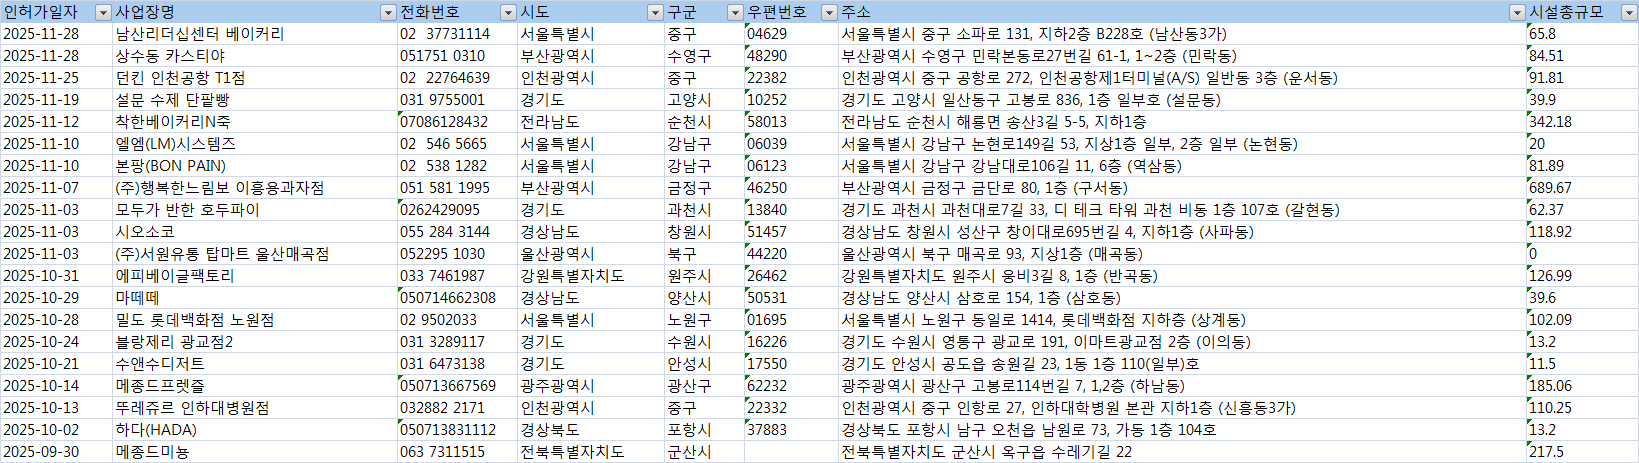Click the cell 모두가 반한 호두파이
The image size is (1639, 463).
(x=255, y=210)
